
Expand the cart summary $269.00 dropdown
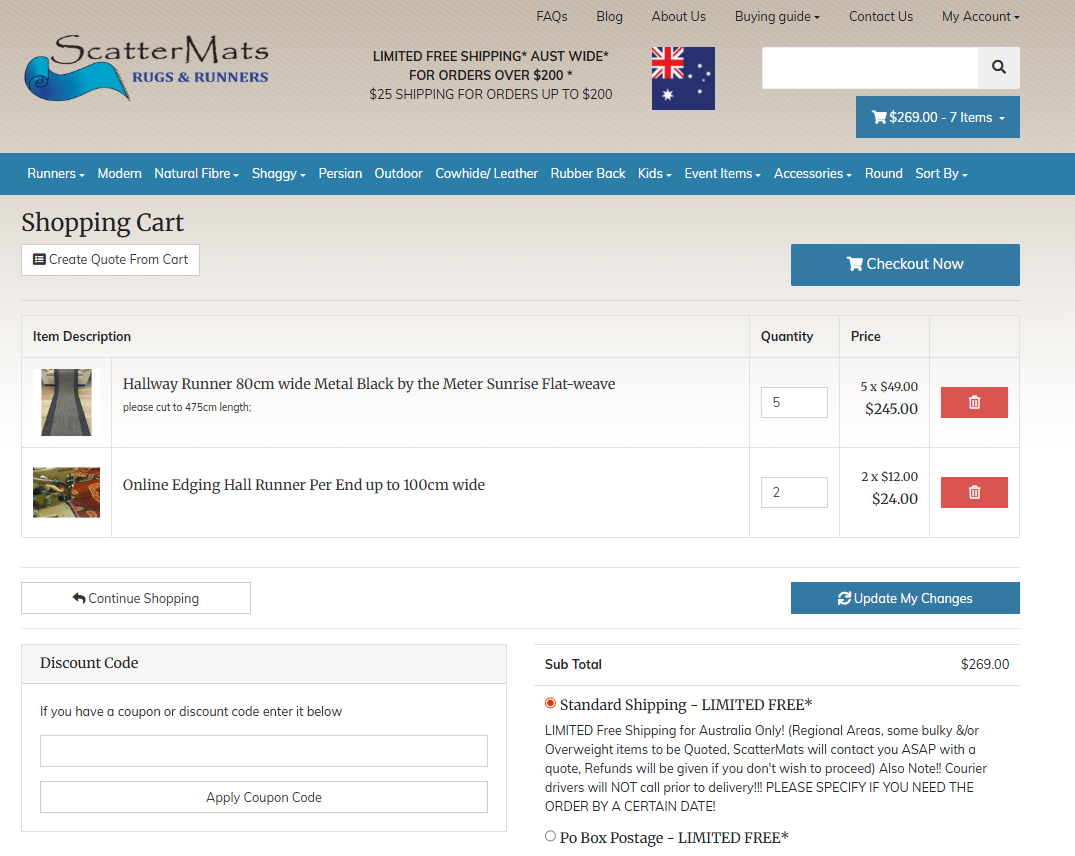(937, 117)
